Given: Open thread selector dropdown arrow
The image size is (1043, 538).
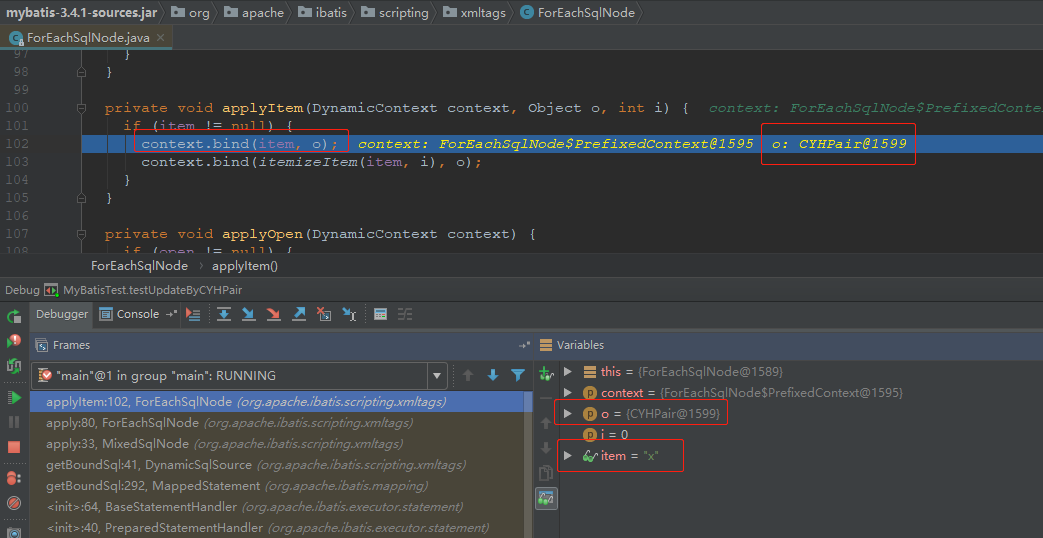Looking at the screenshot, I should click(x=436, y=376).
